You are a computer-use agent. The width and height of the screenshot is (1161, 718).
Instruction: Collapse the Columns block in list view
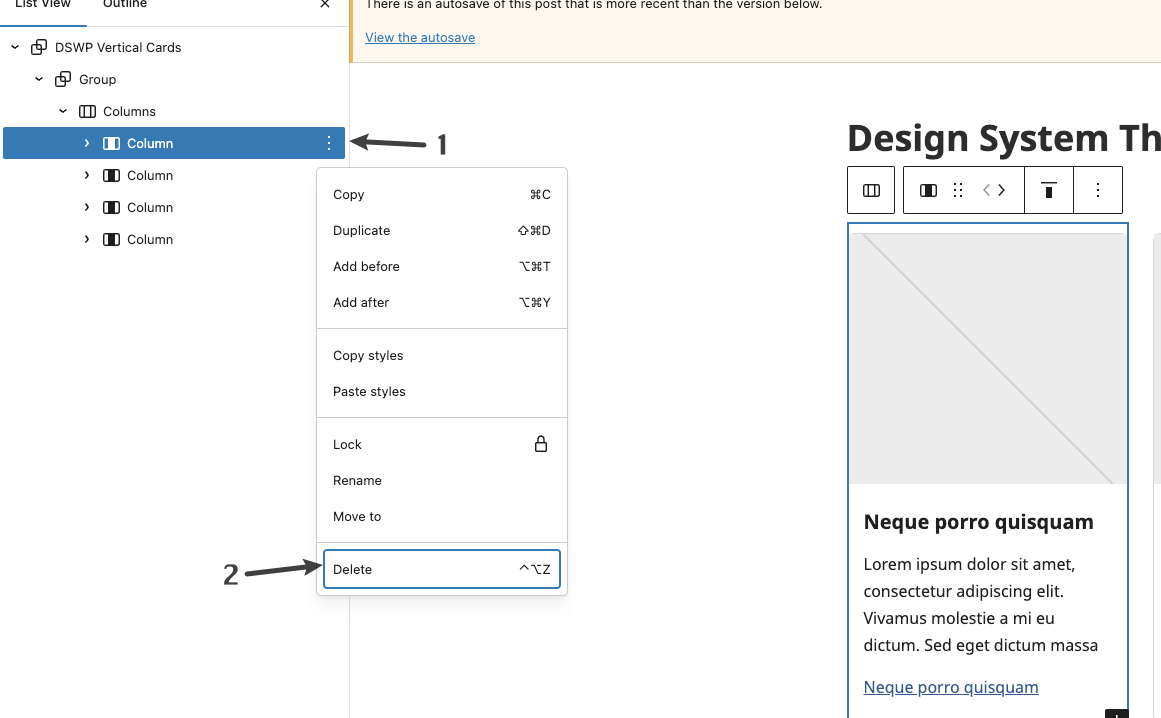(x=63, y=111)
